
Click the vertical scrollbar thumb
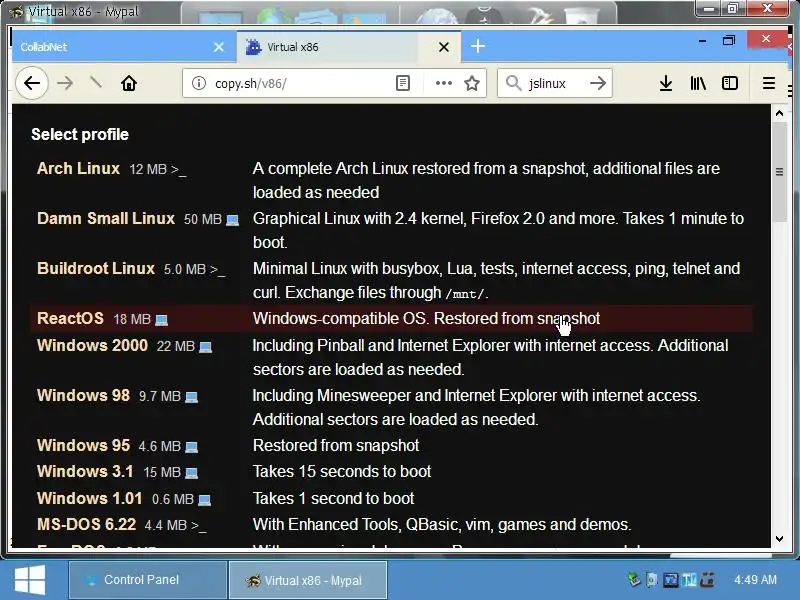779,172
